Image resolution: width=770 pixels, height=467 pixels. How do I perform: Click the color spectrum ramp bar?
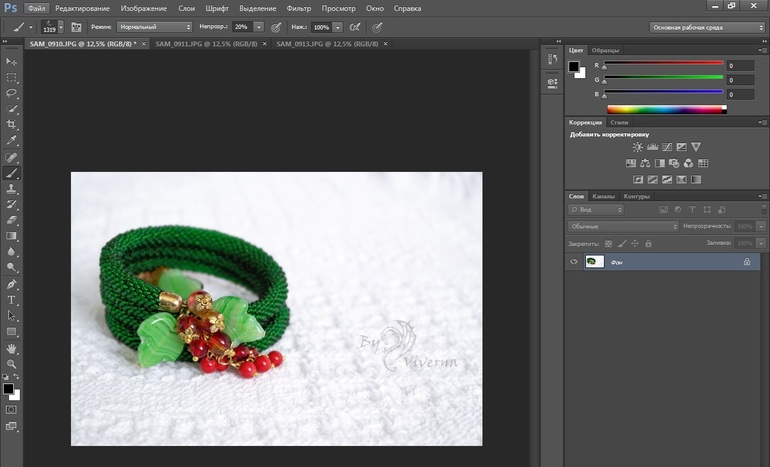(x=667, y=108)
